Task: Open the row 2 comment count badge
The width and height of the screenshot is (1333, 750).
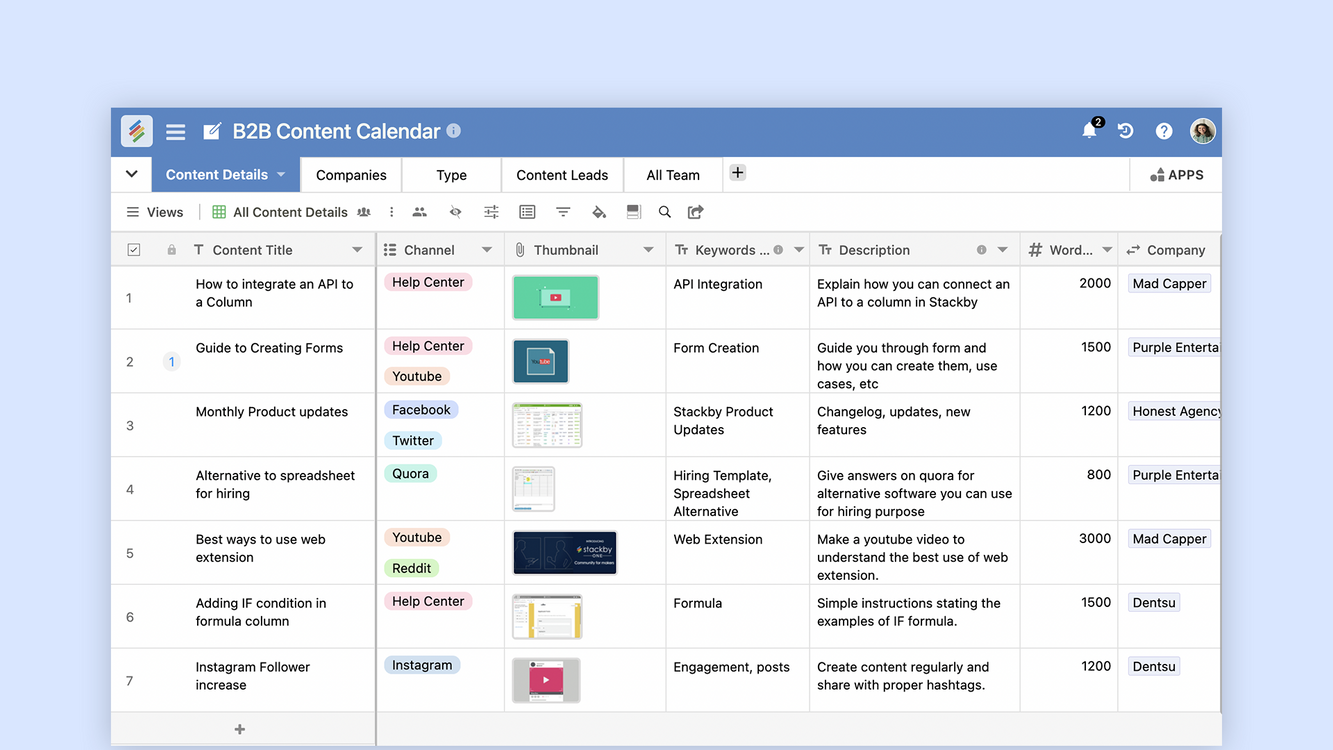Action: tap(171, 362)
